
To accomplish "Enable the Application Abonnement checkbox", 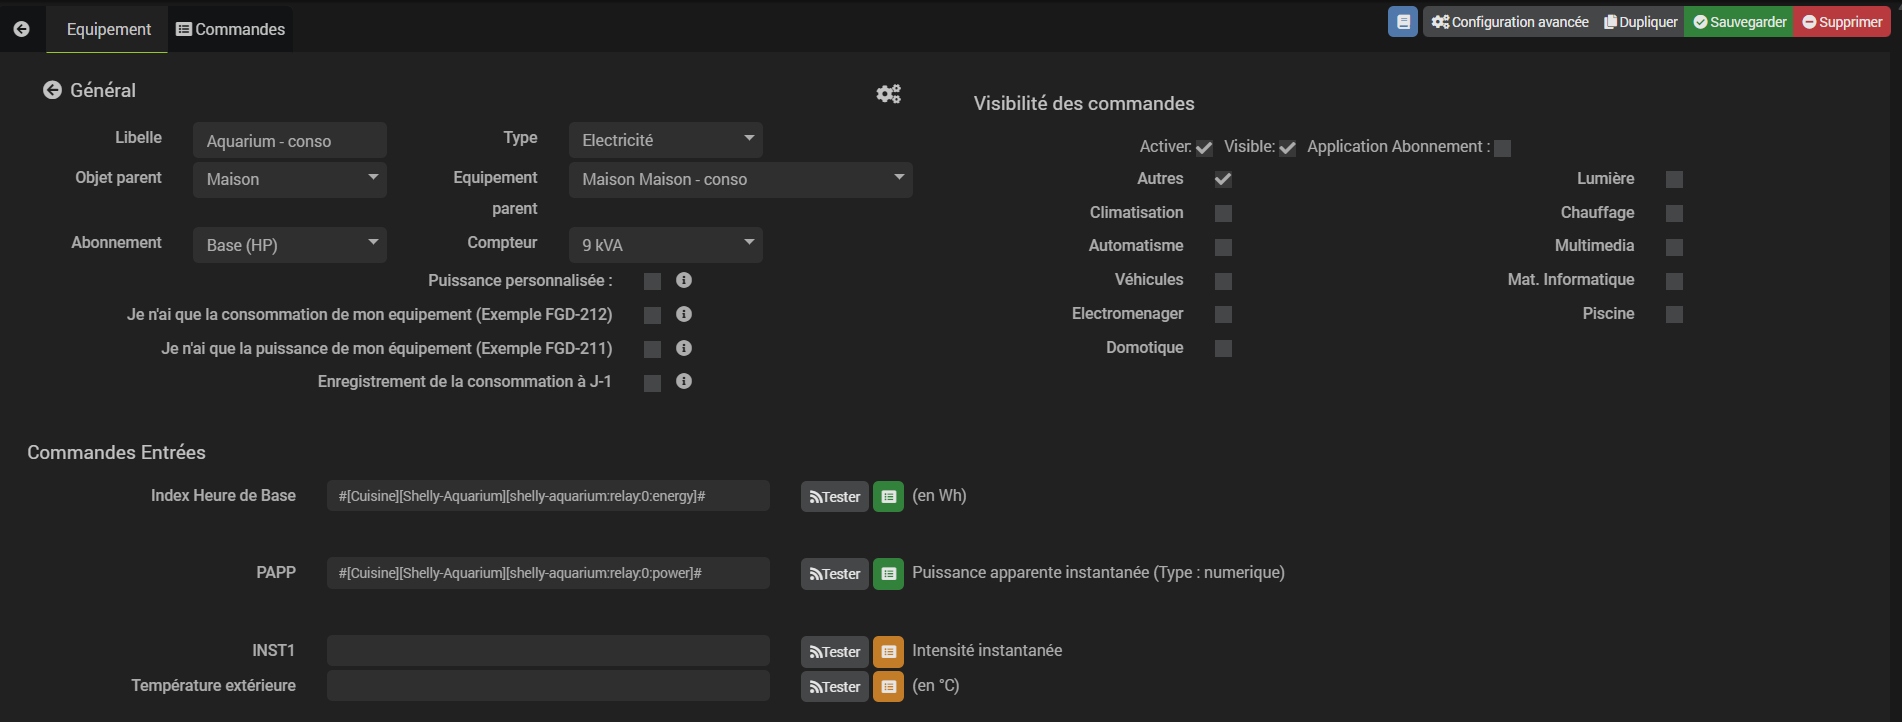I will (1502, 148).
